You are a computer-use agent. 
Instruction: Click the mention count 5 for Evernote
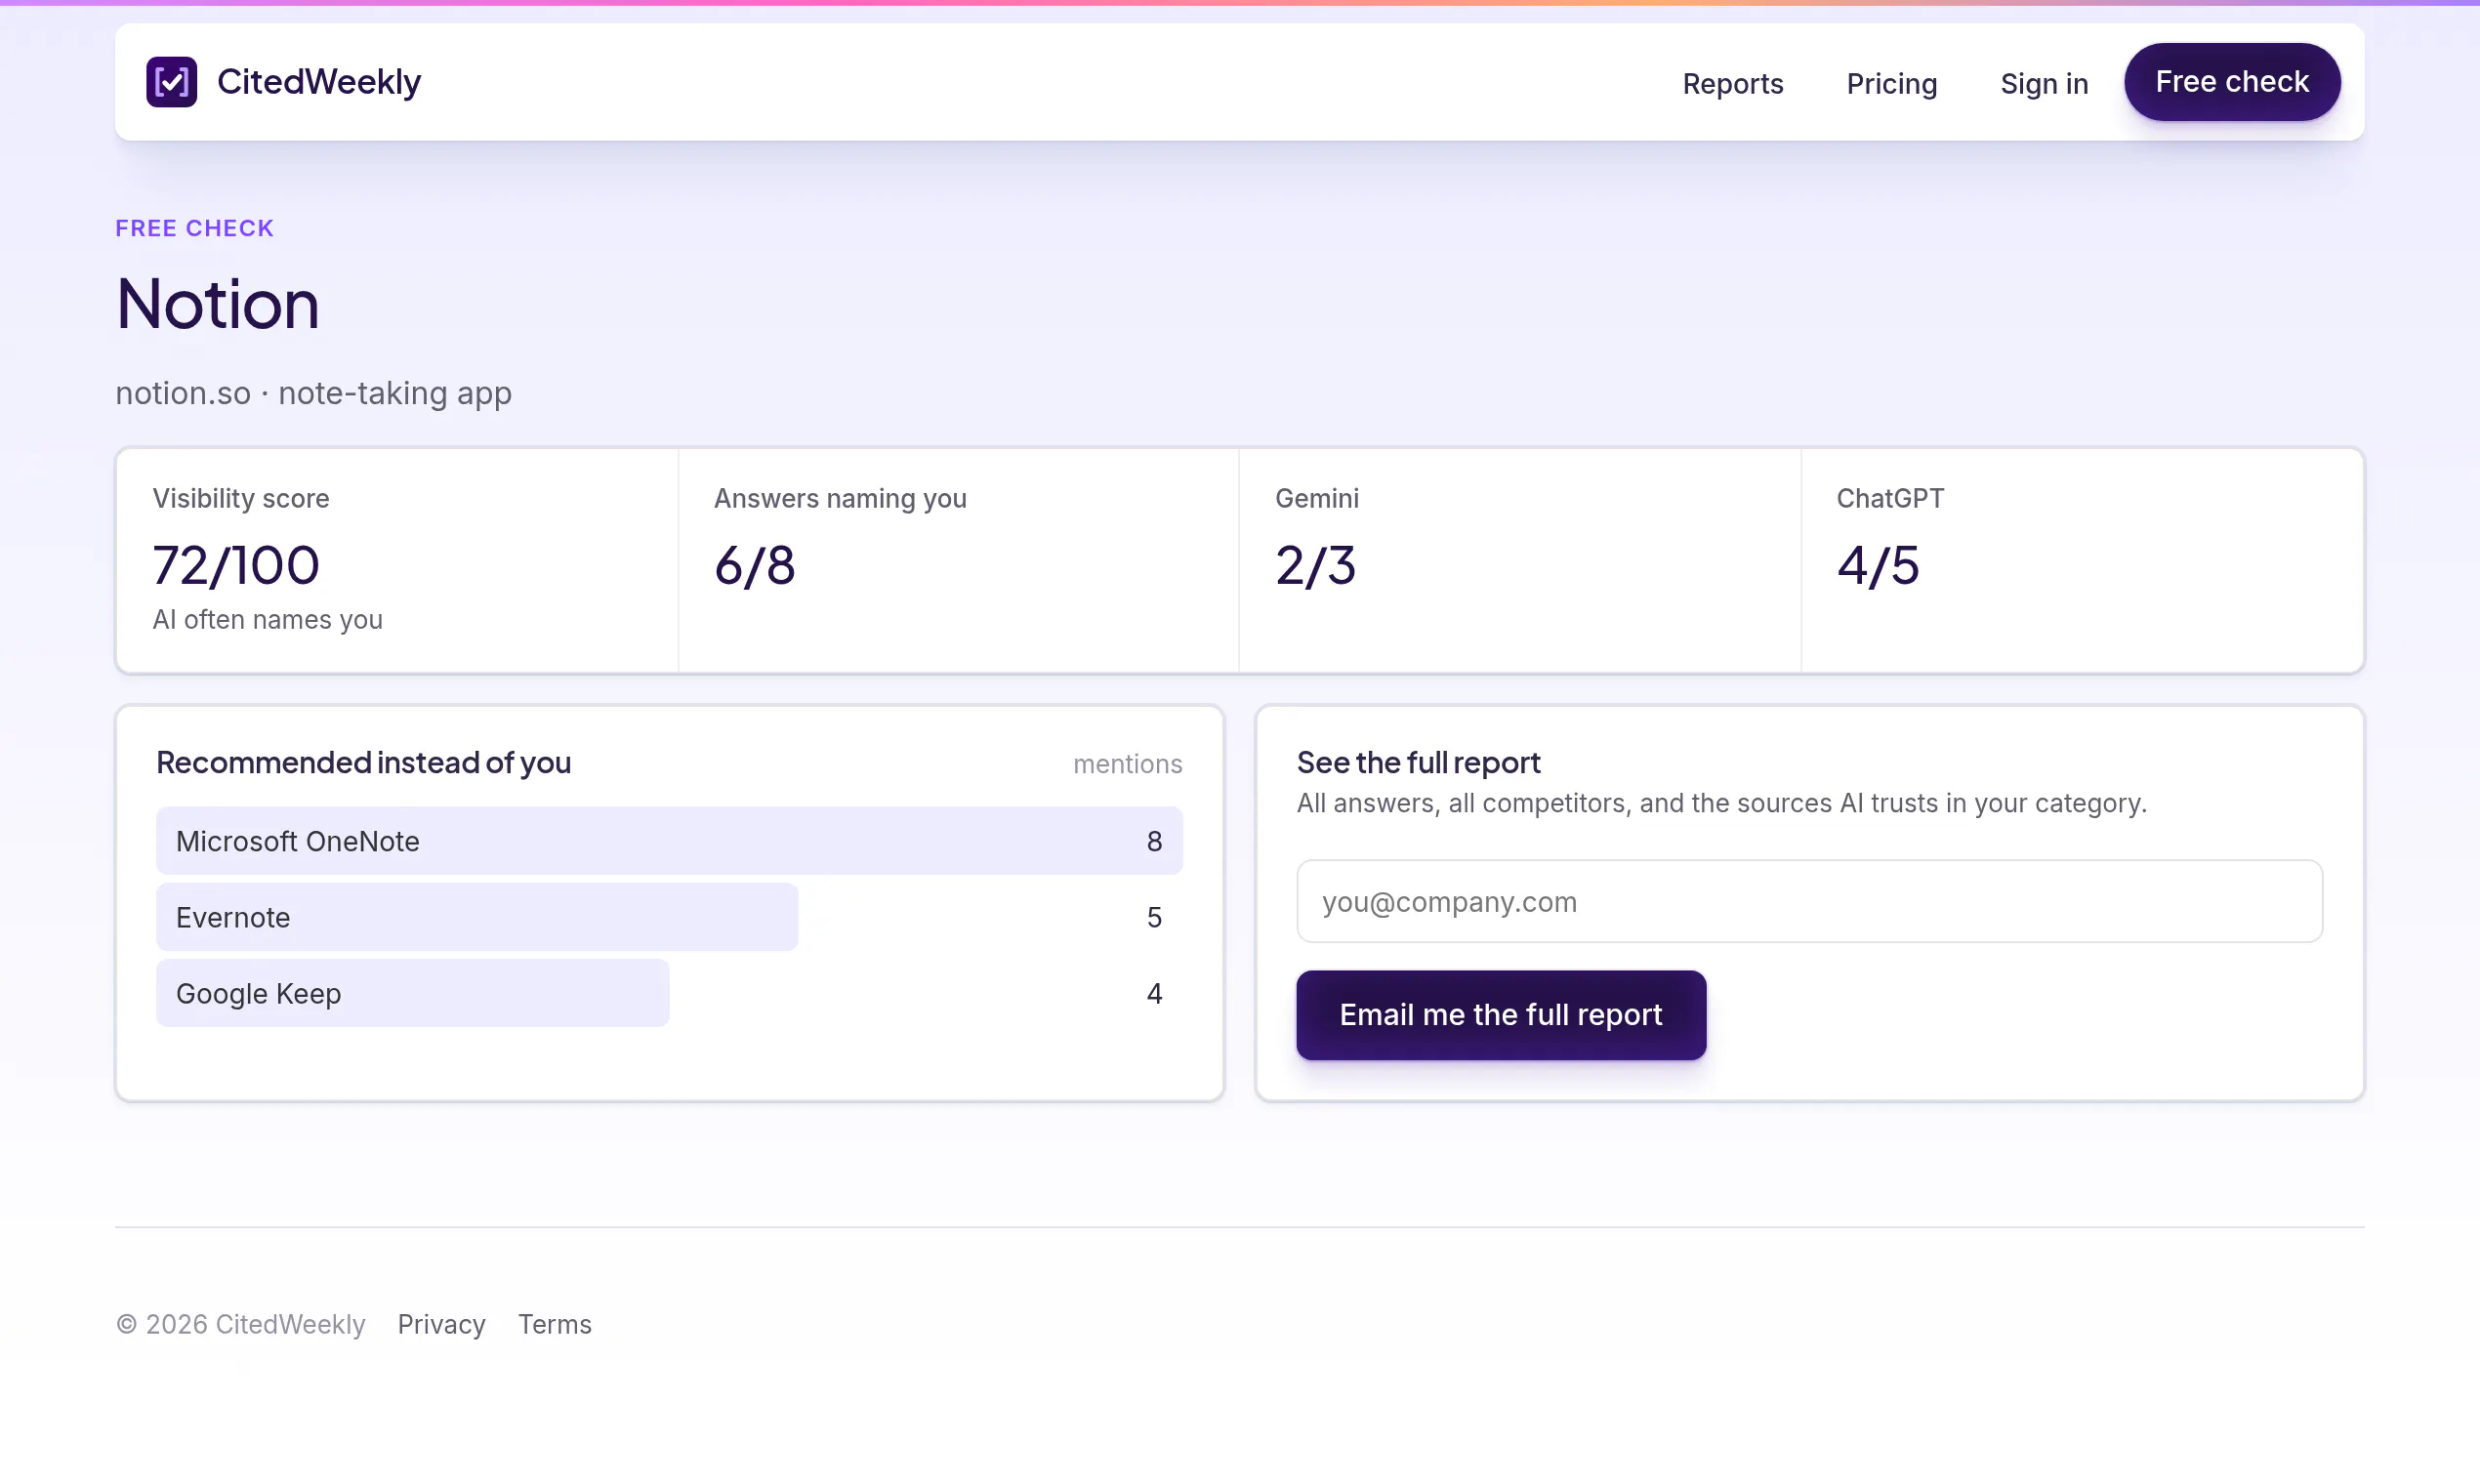[x=1154, y=917]
